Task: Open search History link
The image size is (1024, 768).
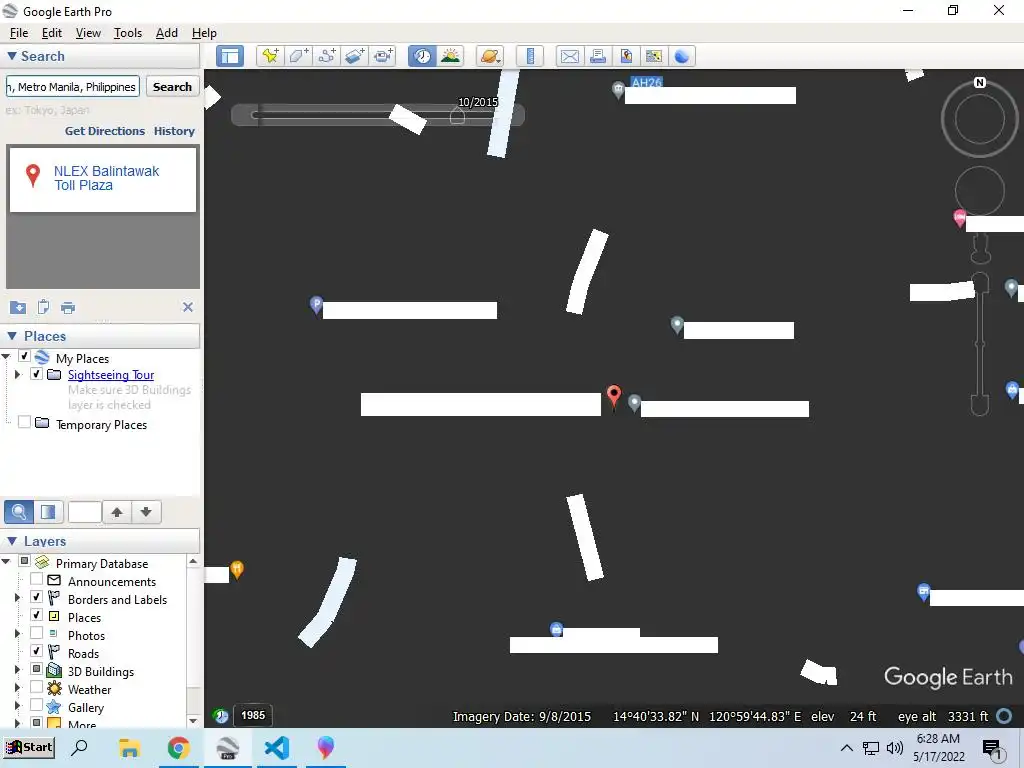Action: click(x=174, y=131)
